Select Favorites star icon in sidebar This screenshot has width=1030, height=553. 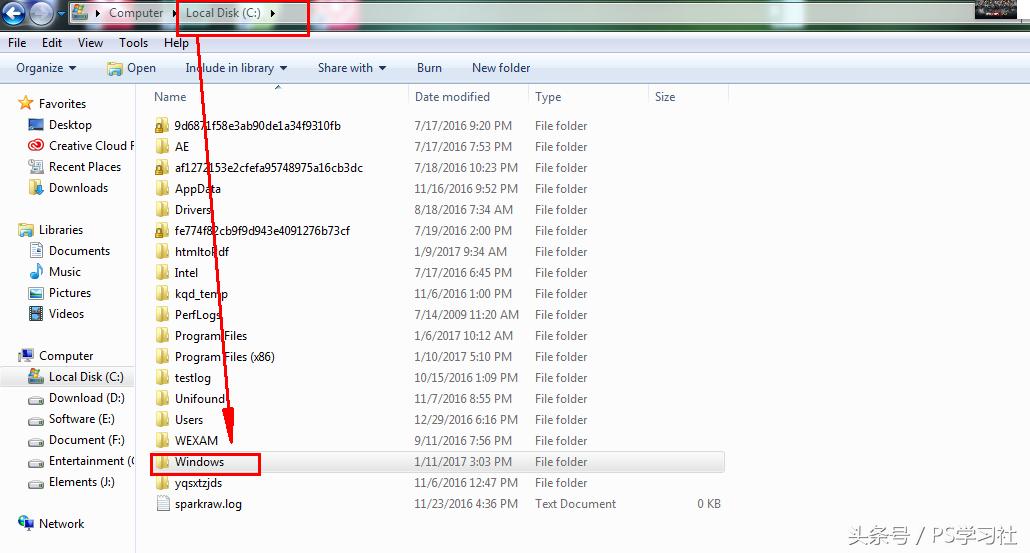[x=26, y=102]
